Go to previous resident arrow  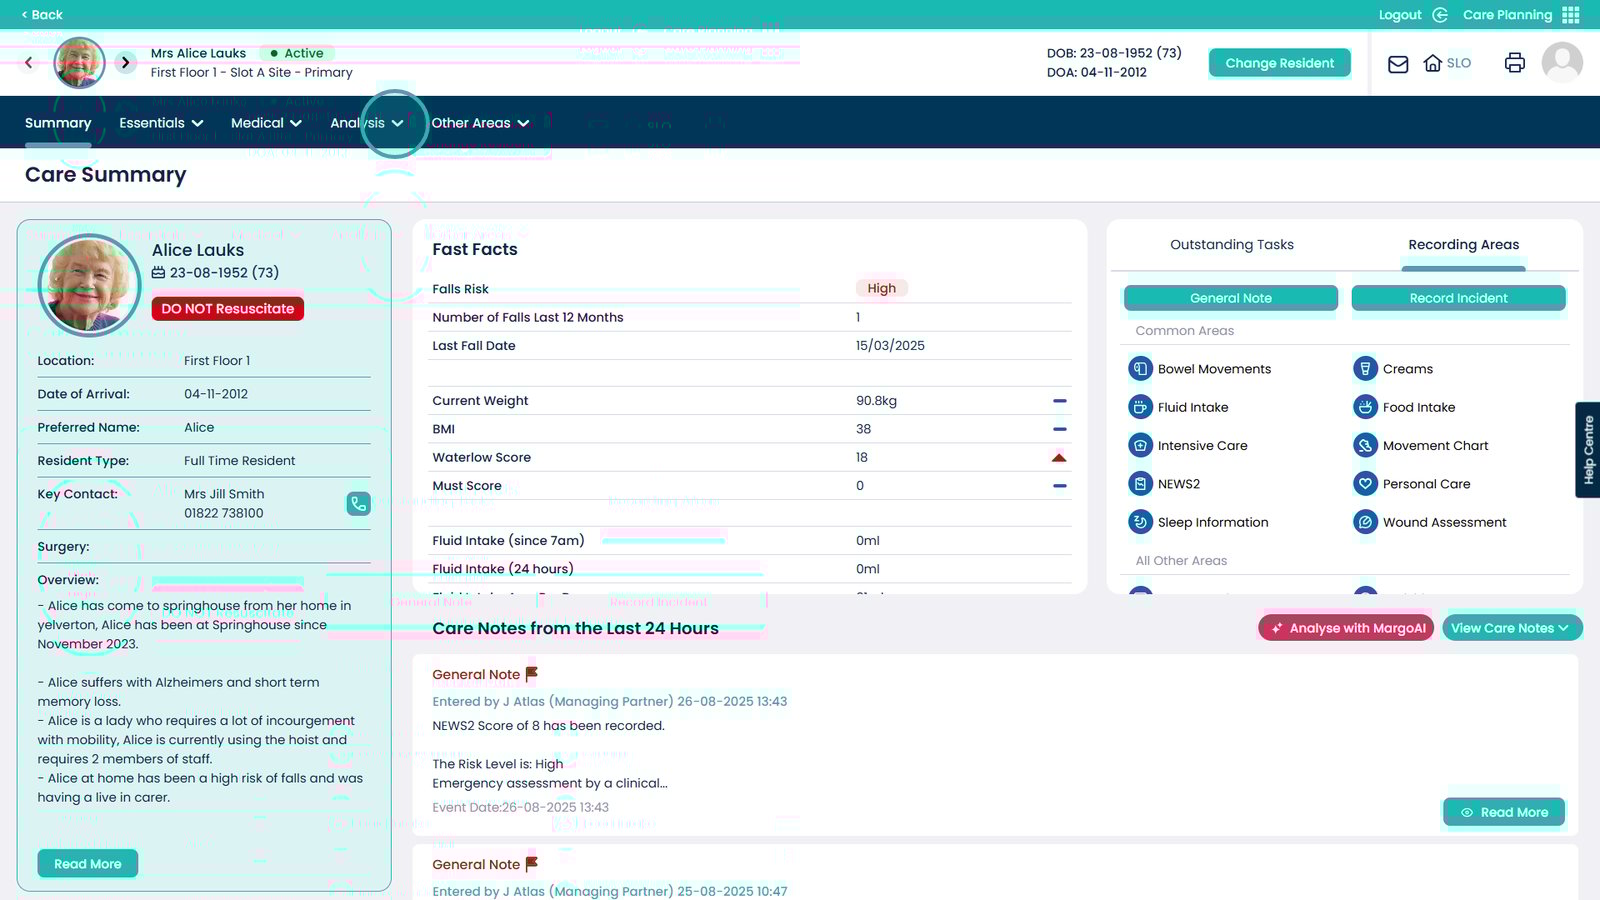pos(28,63)
